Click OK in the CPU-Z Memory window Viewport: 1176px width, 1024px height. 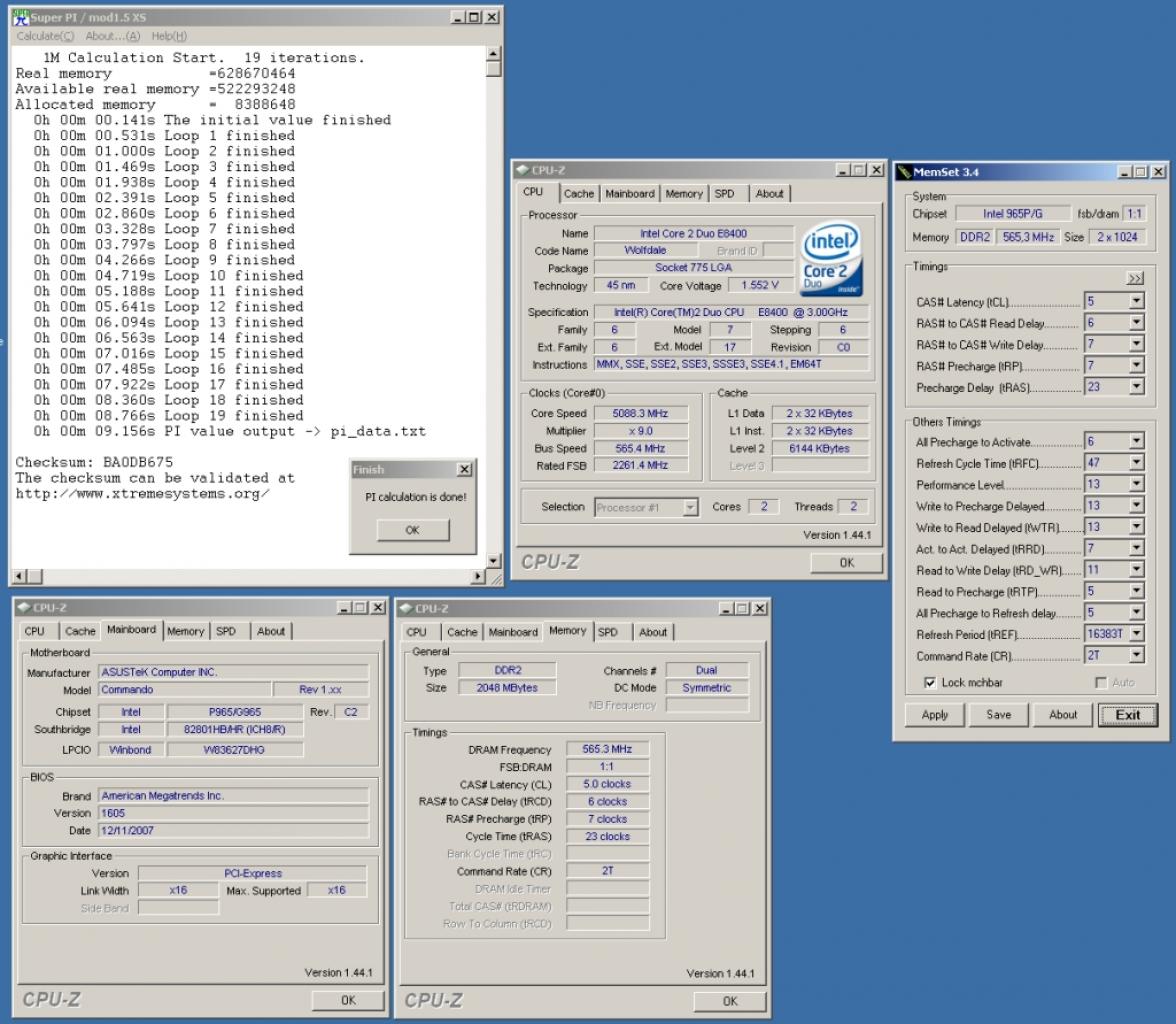[x=730, y=1001]
